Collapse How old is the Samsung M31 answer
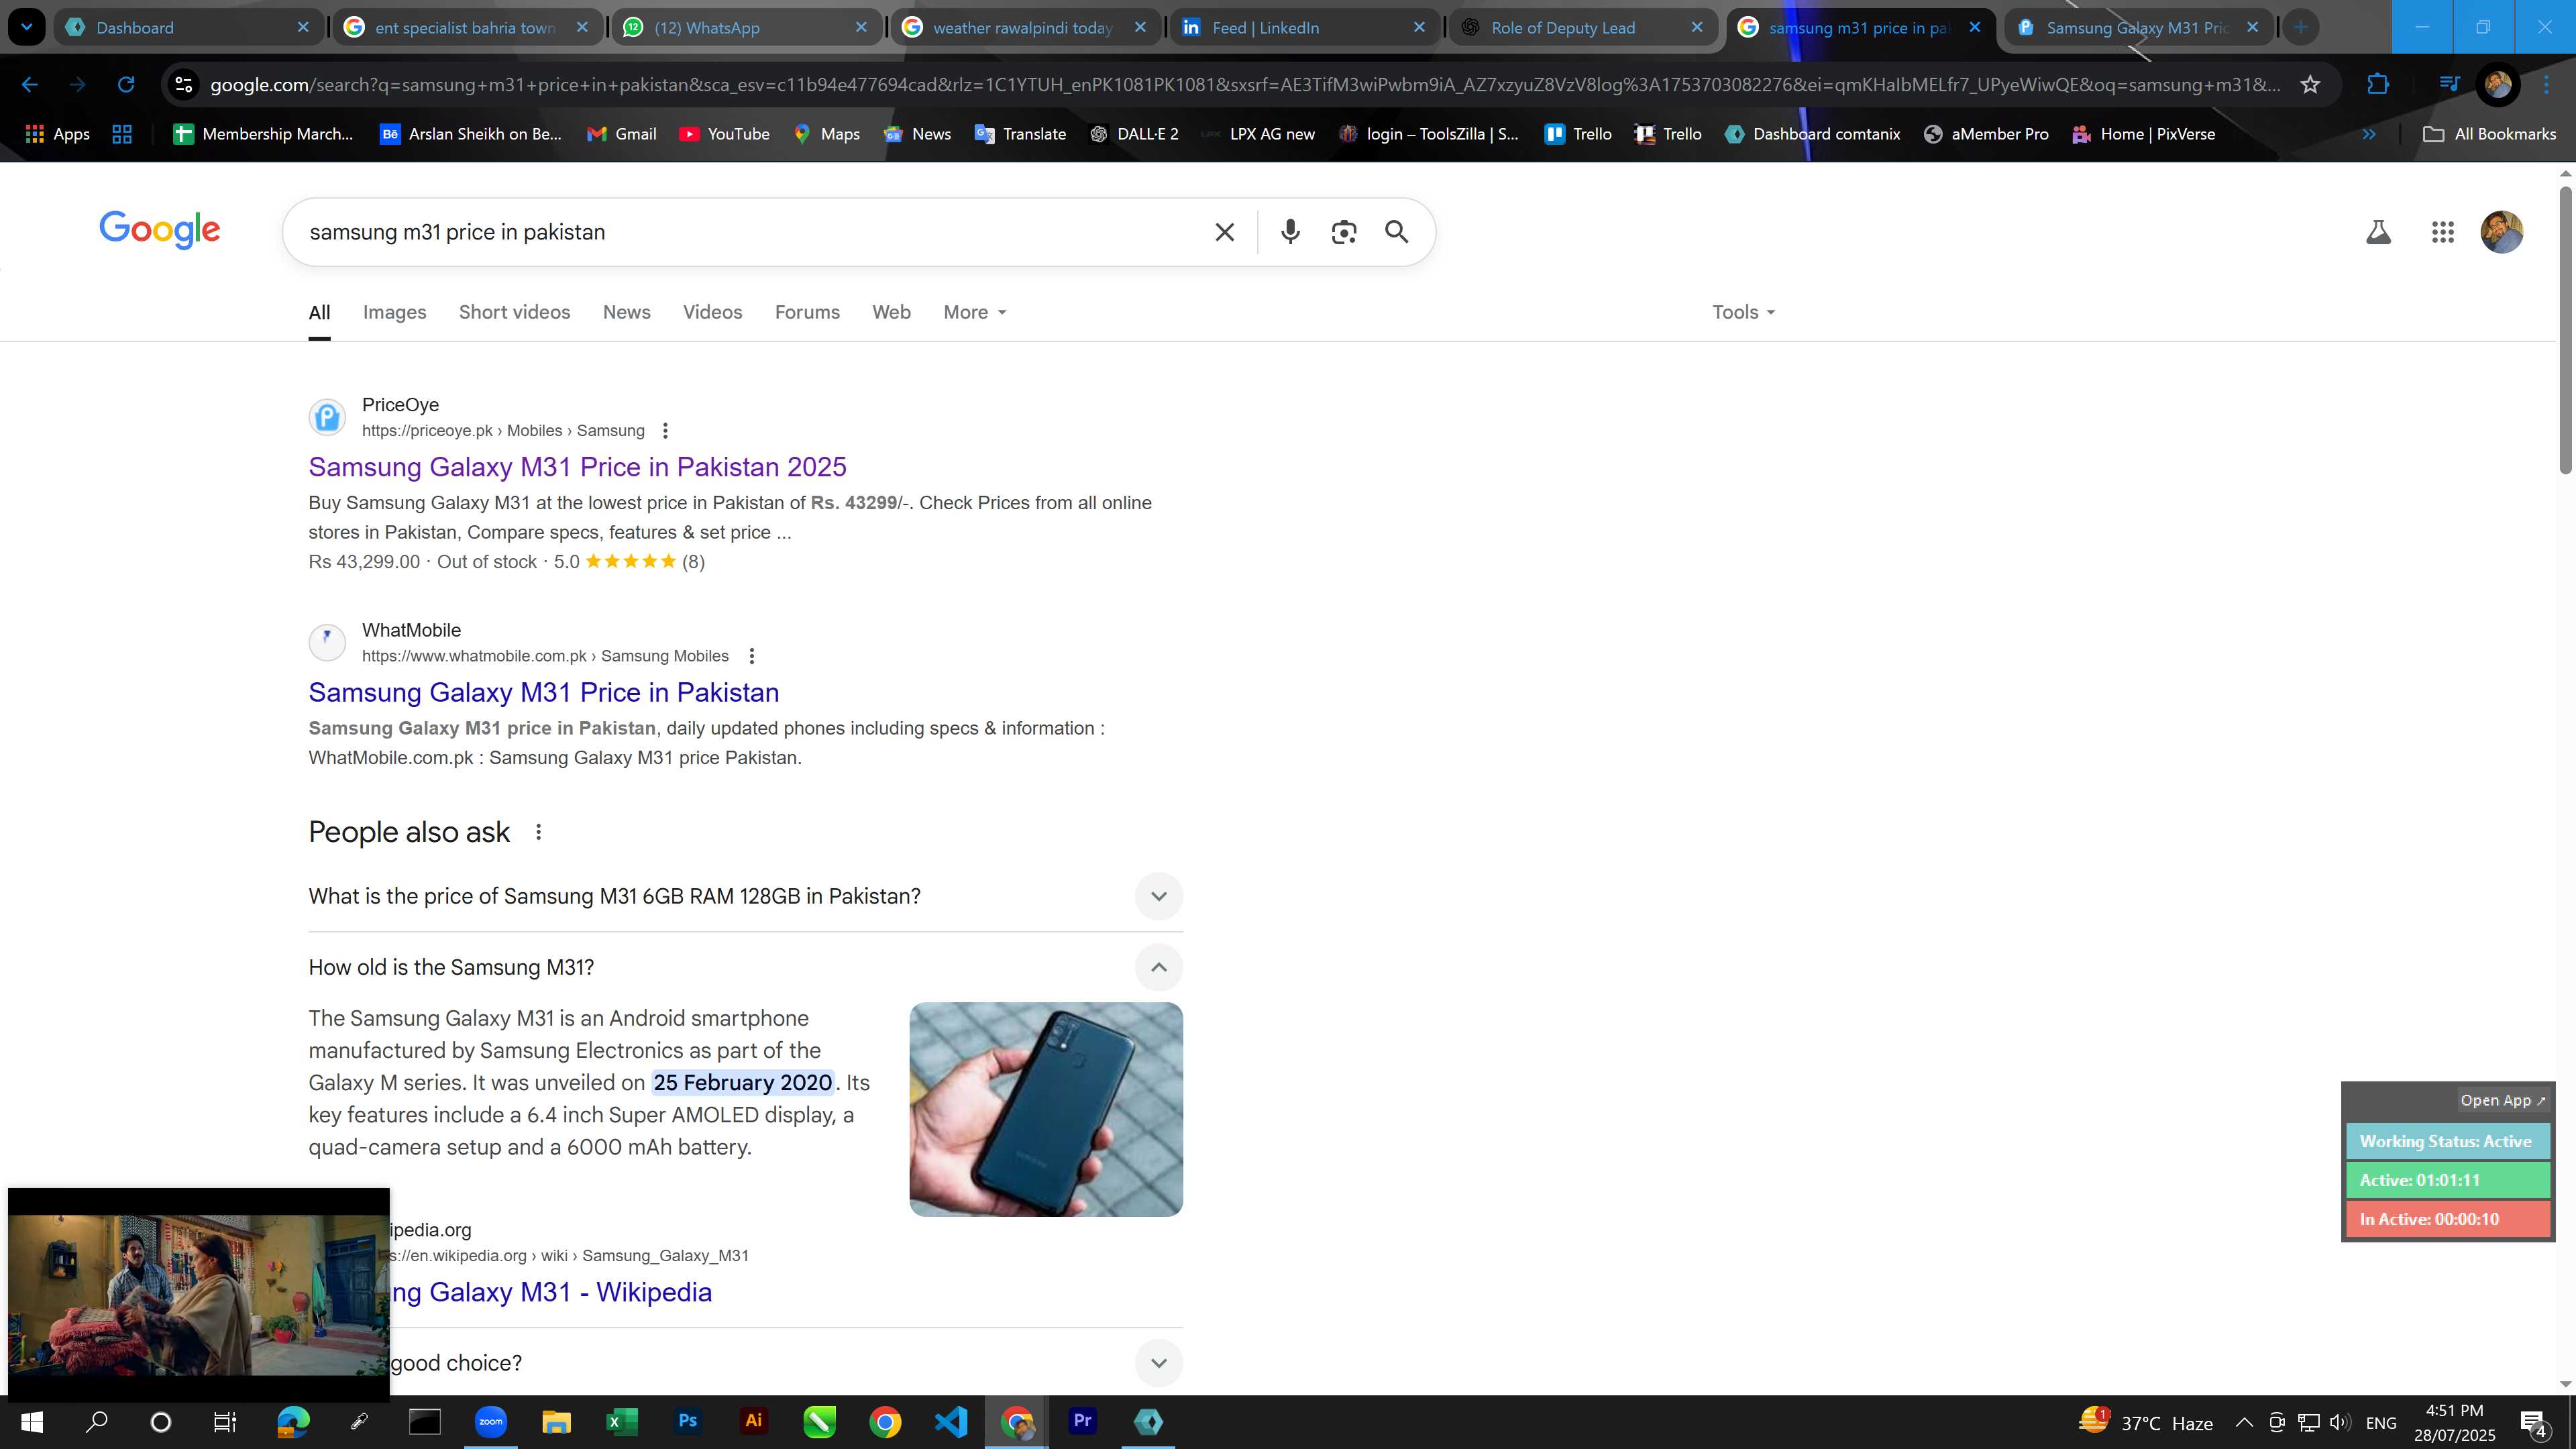Viewport: 2576px width, 1449px height. [x=1158, y=967]
